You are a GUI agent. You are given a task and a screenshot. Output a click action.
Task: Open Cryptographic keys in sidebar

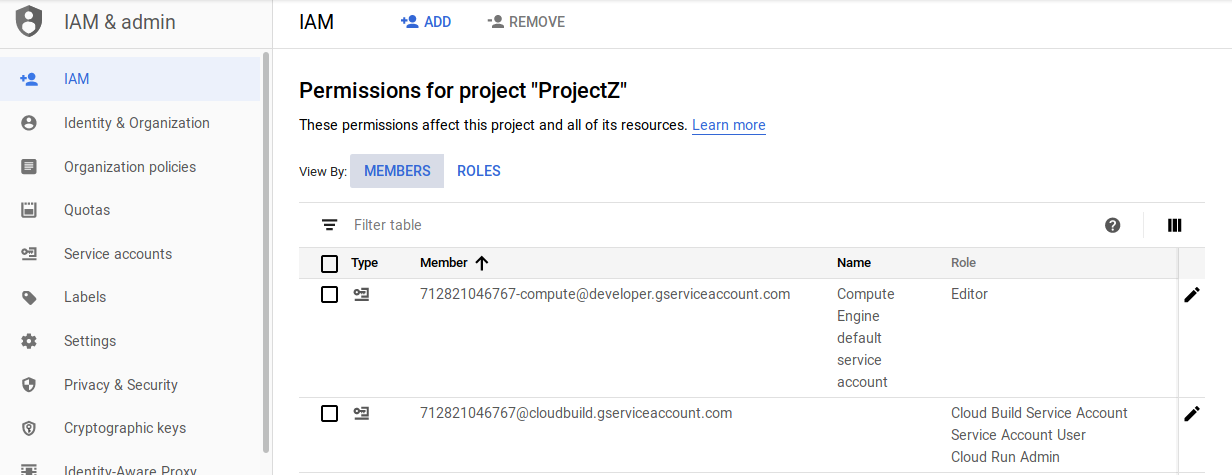click(x=125, y=428)
